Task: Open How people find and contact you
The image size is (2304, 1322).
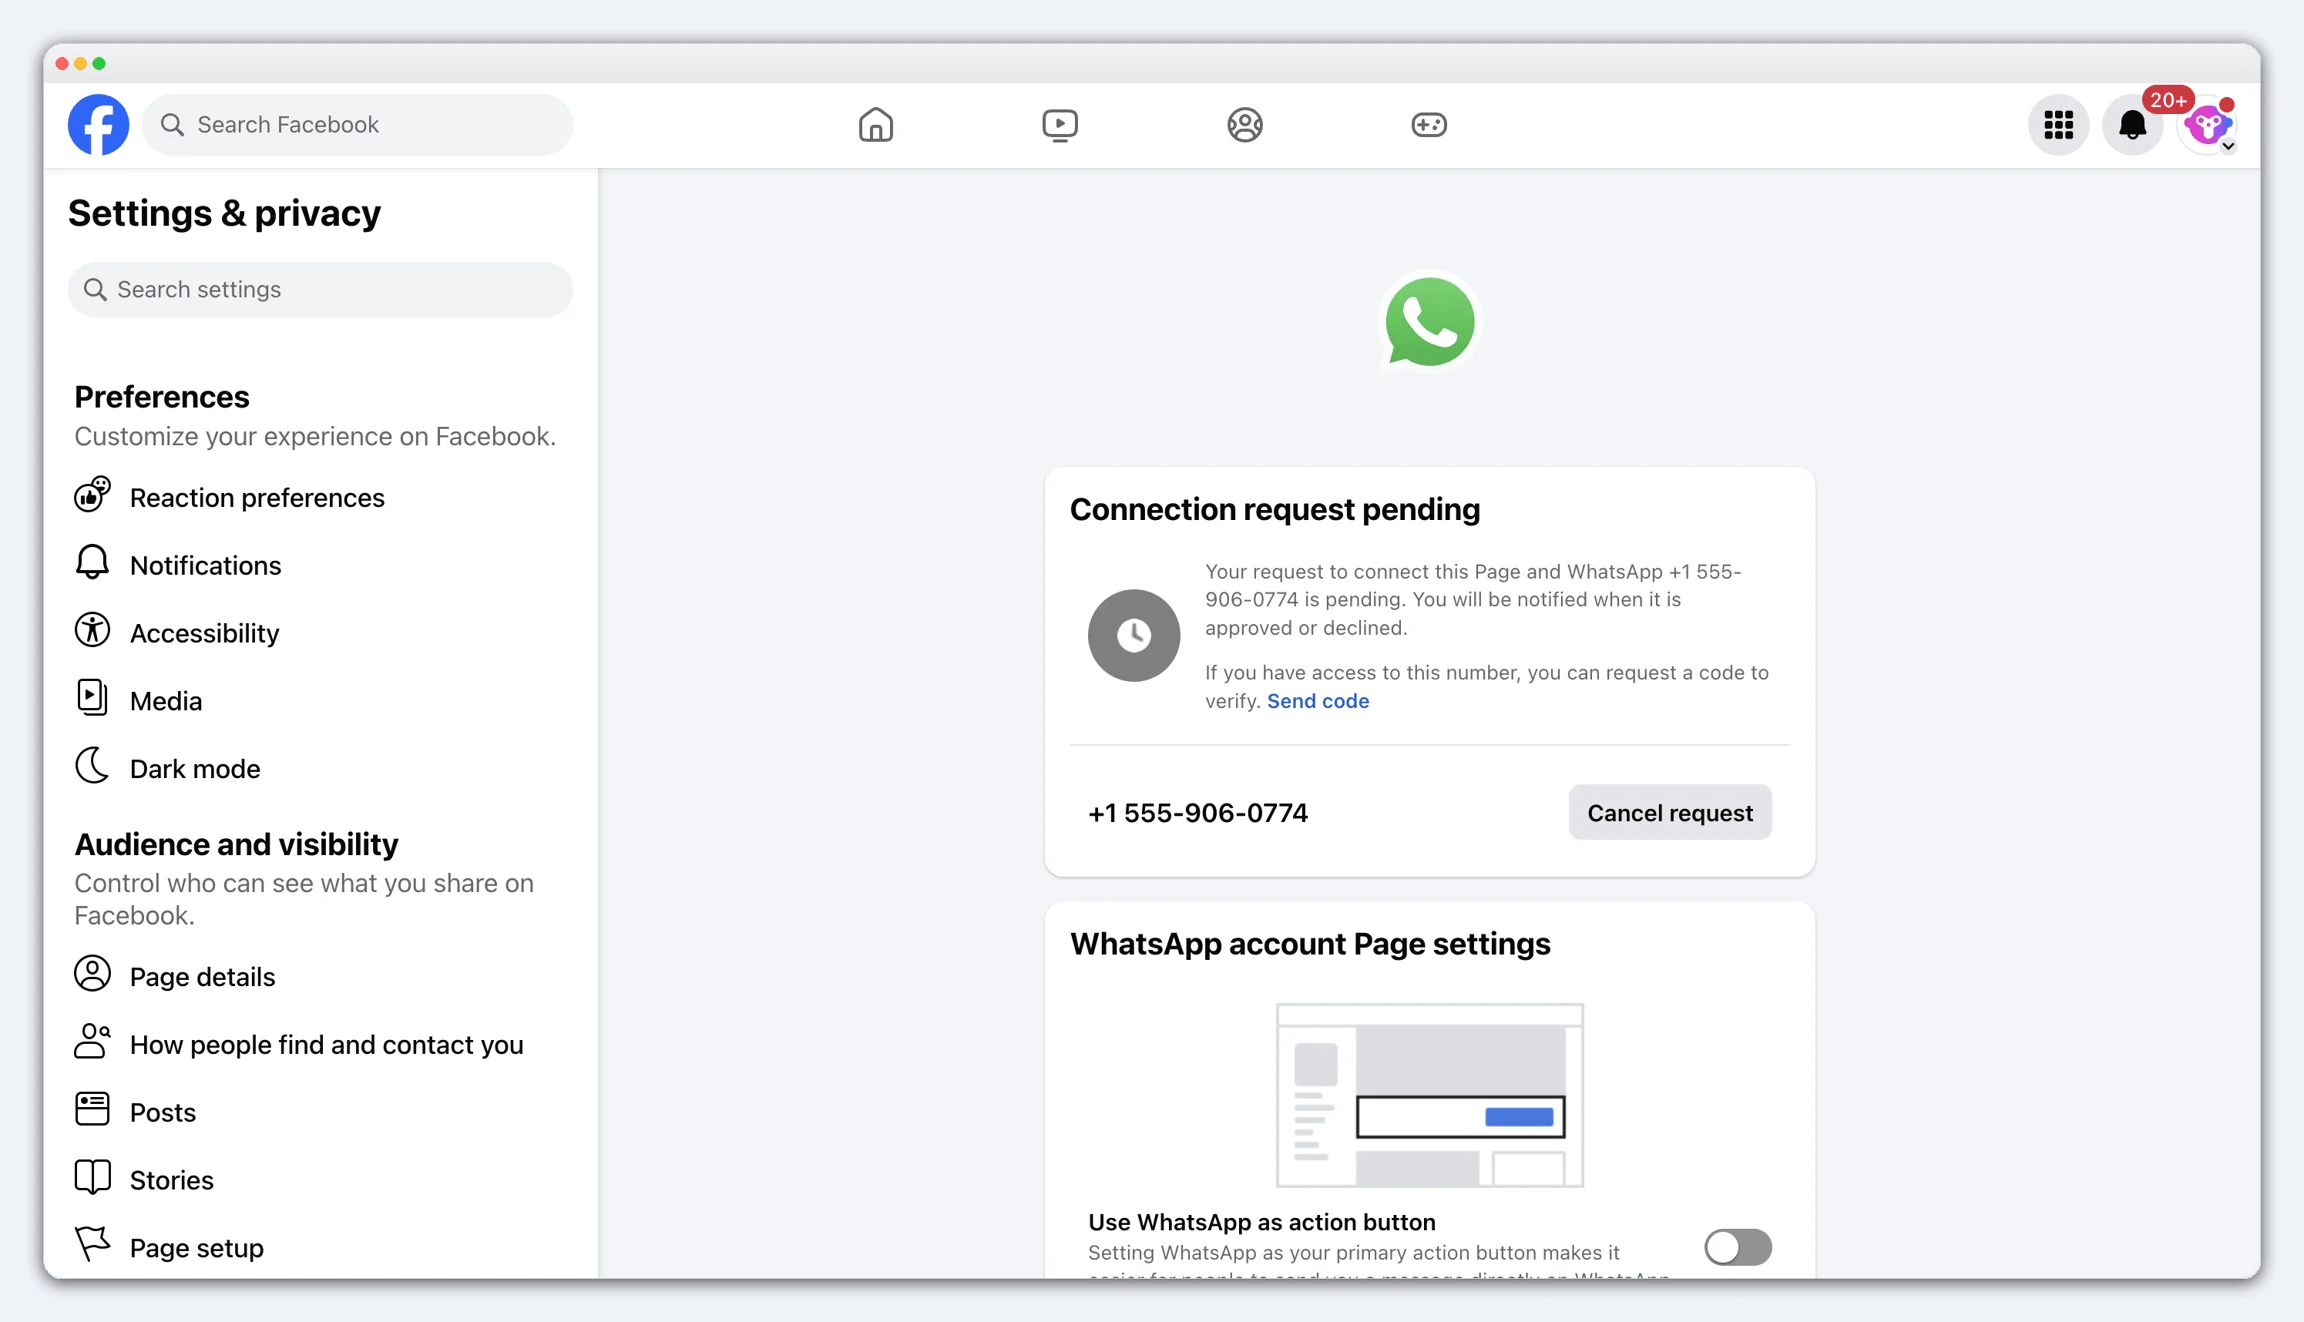Action: click(x=299, y=1044)
